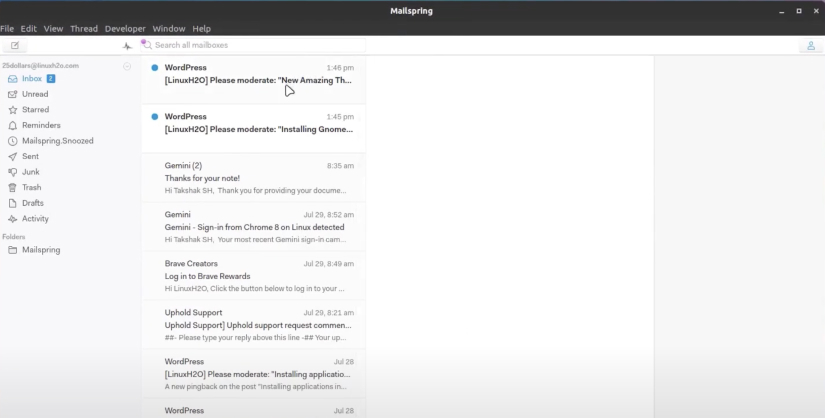Select the Trash folder label
This screenshot has width=825, height=418.
tap(32, 187)
